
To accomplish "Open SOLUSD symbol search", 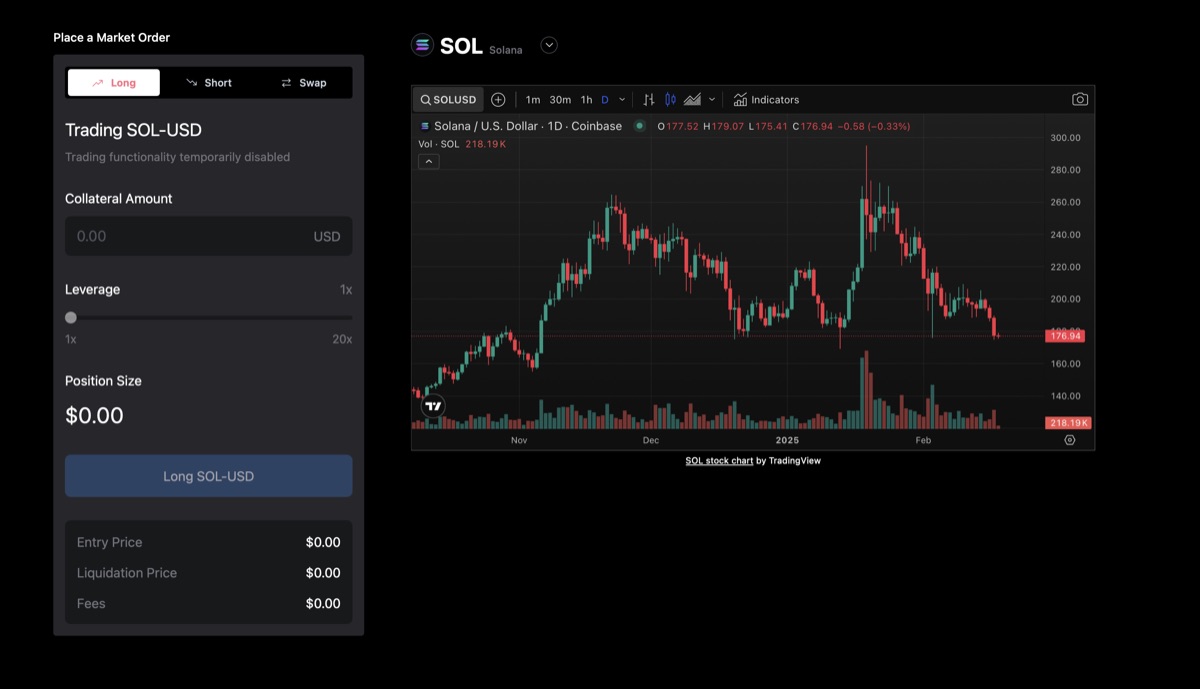I will (x=448, y=100).
